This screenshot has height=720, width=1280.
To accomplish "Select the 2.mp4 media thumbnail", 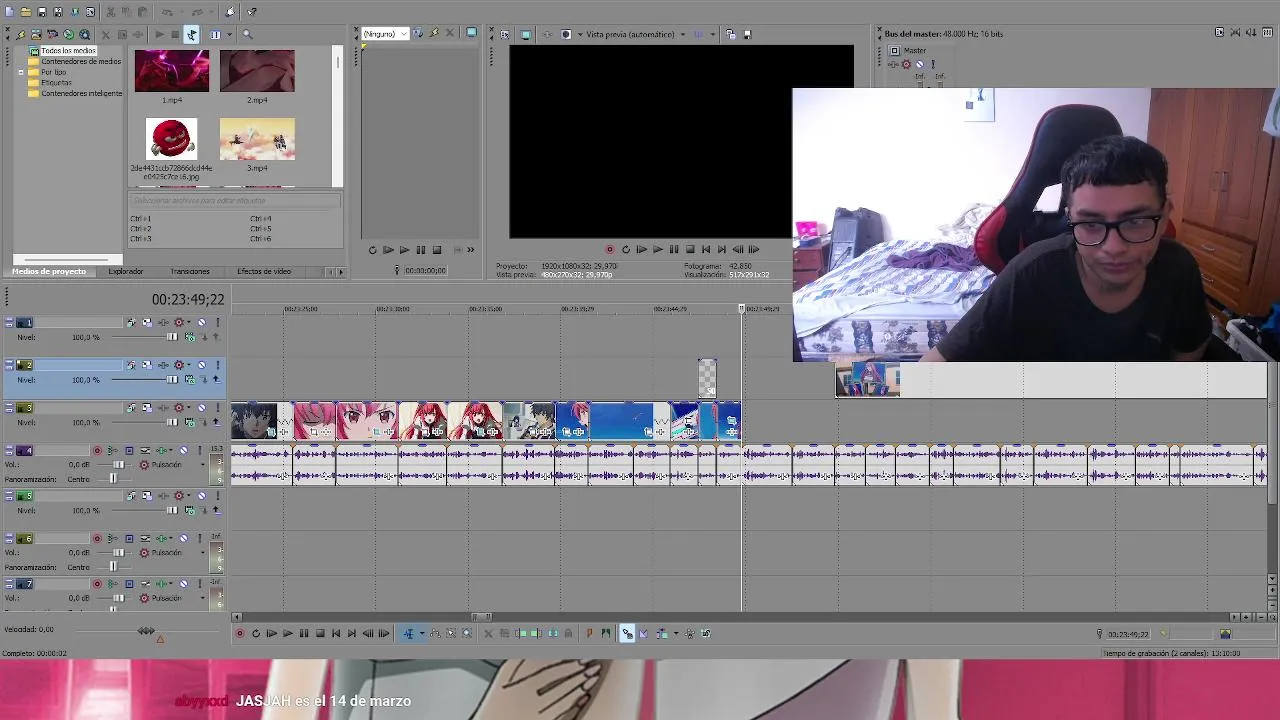I will click(257, 71).
